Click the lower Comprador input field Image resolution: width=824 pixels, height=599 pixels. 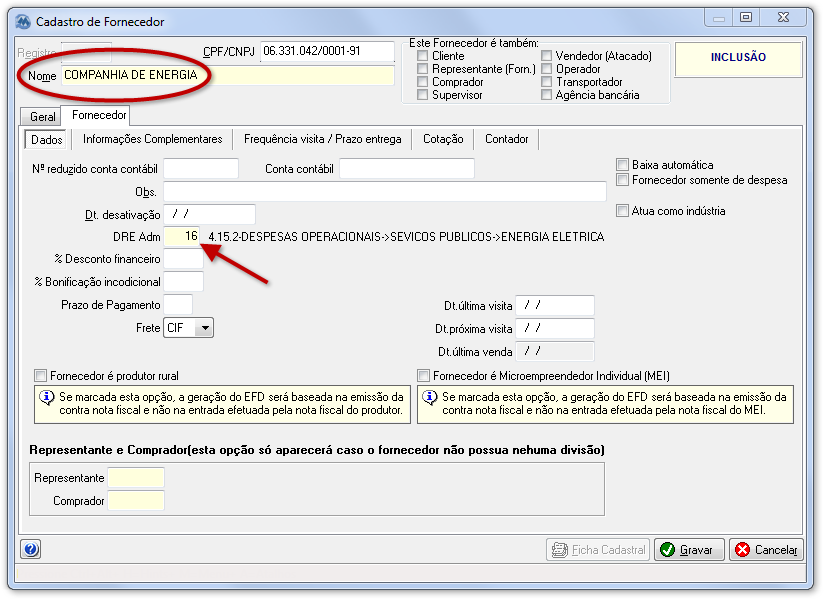coord(136,501)
